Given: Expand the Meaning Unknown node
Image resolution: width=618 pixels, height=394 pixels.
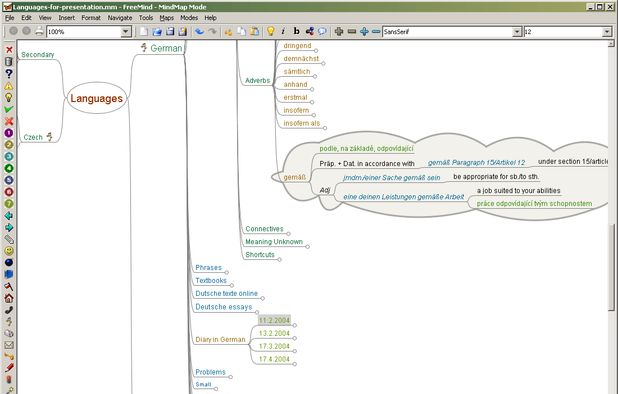Looking at the screenshot, I should [307, 247].
